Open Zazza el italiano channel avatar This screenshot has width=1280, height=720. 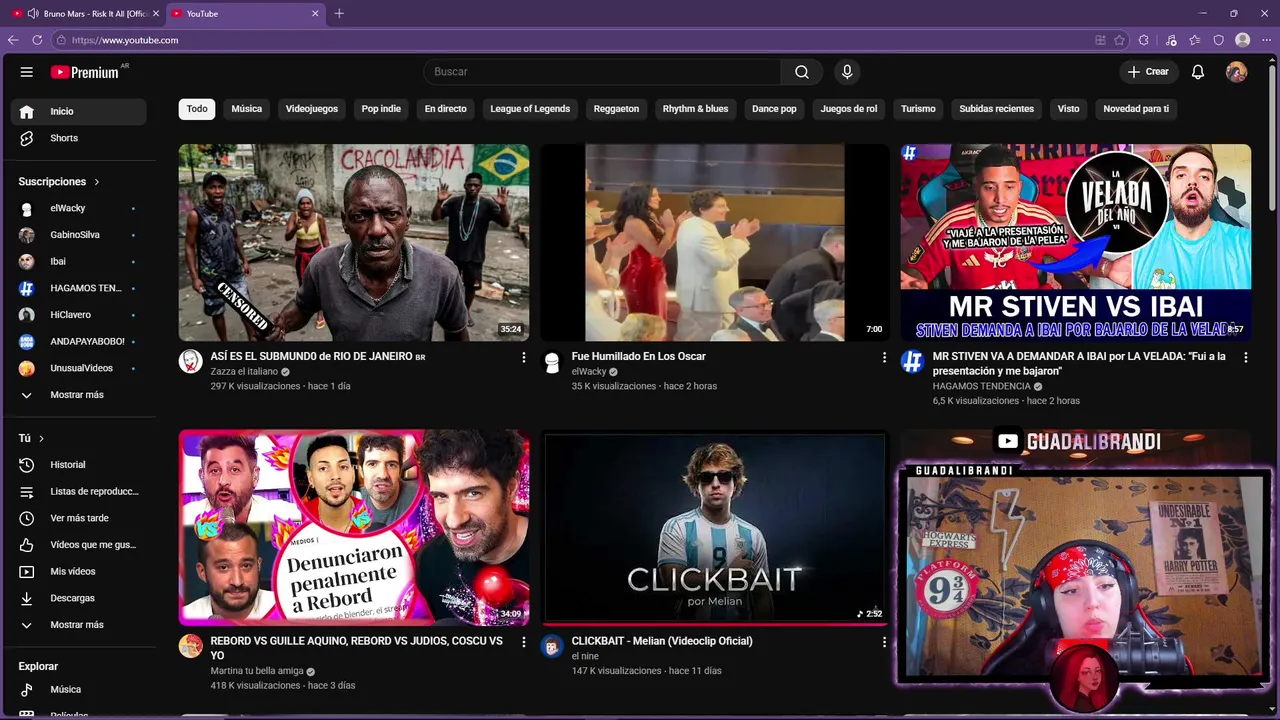tap(190, 361)
